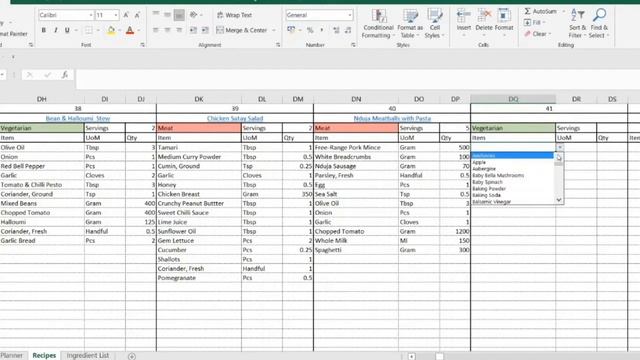The width and height of the screenshot is (640, 360).
Task: Use Format Painter
Action: click(13, 34)
